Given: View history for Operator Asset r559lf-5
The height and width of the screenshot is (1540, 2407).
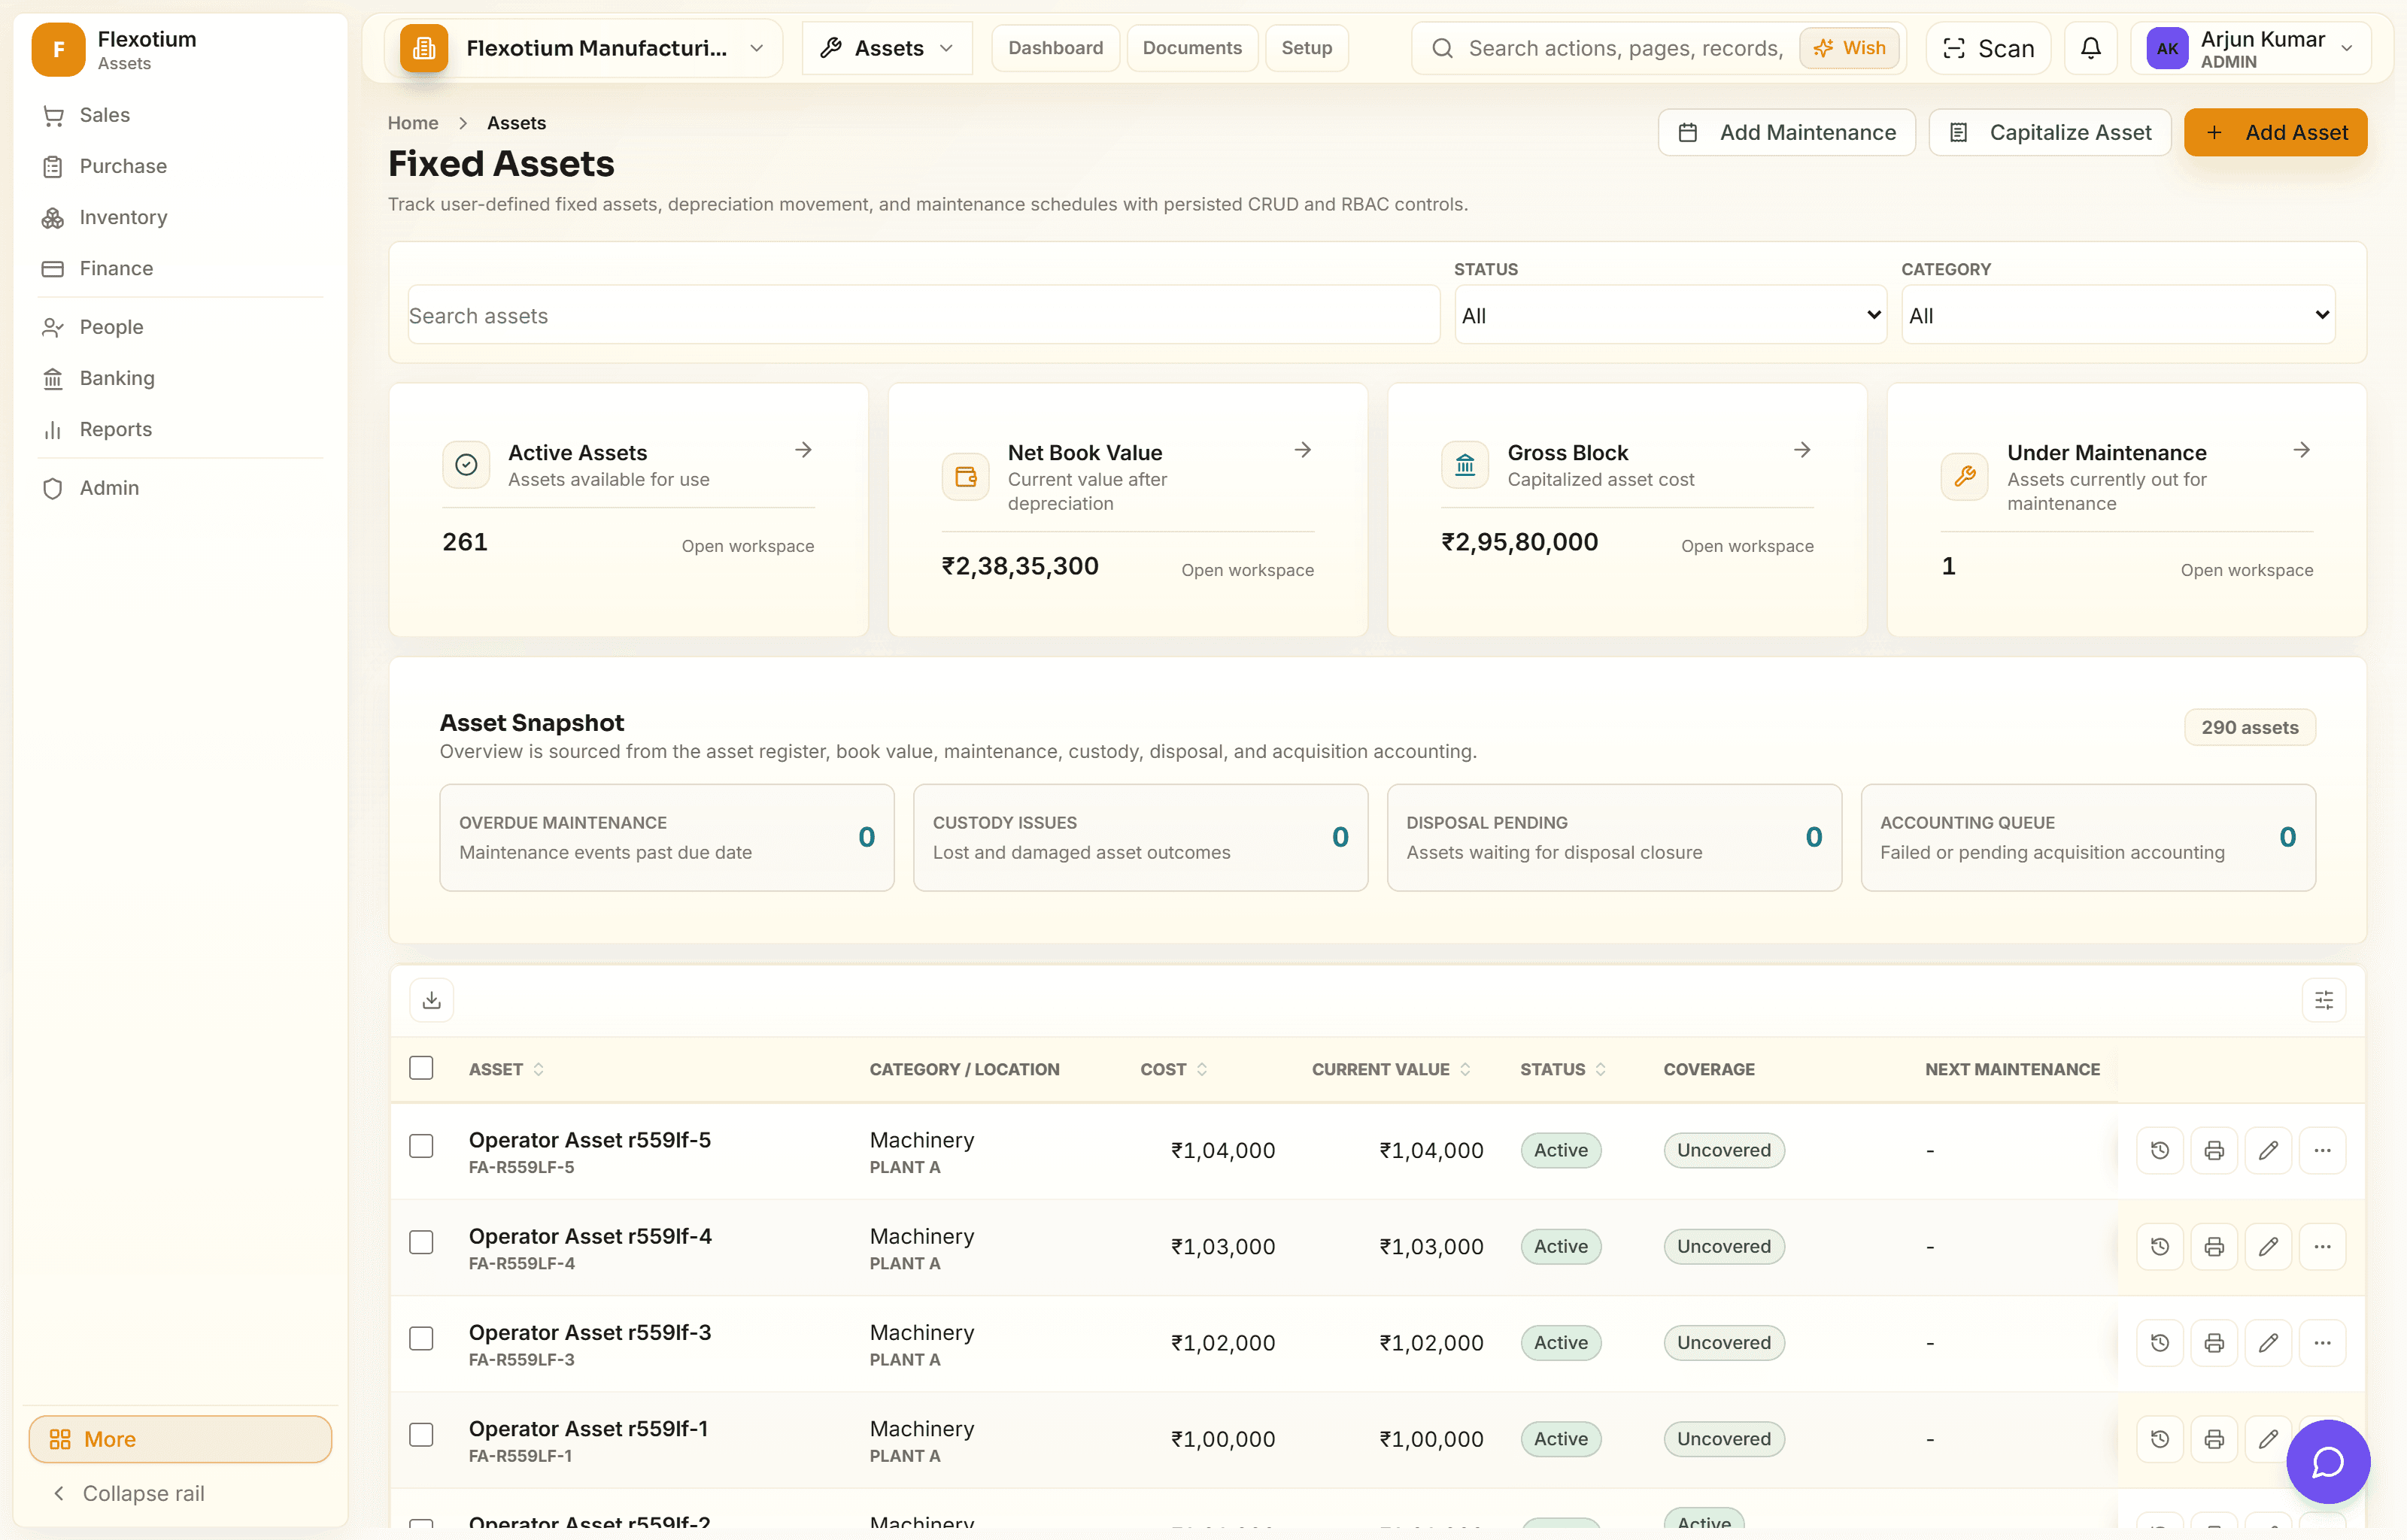Looking at the screenshot, I should point(2160,1150).
